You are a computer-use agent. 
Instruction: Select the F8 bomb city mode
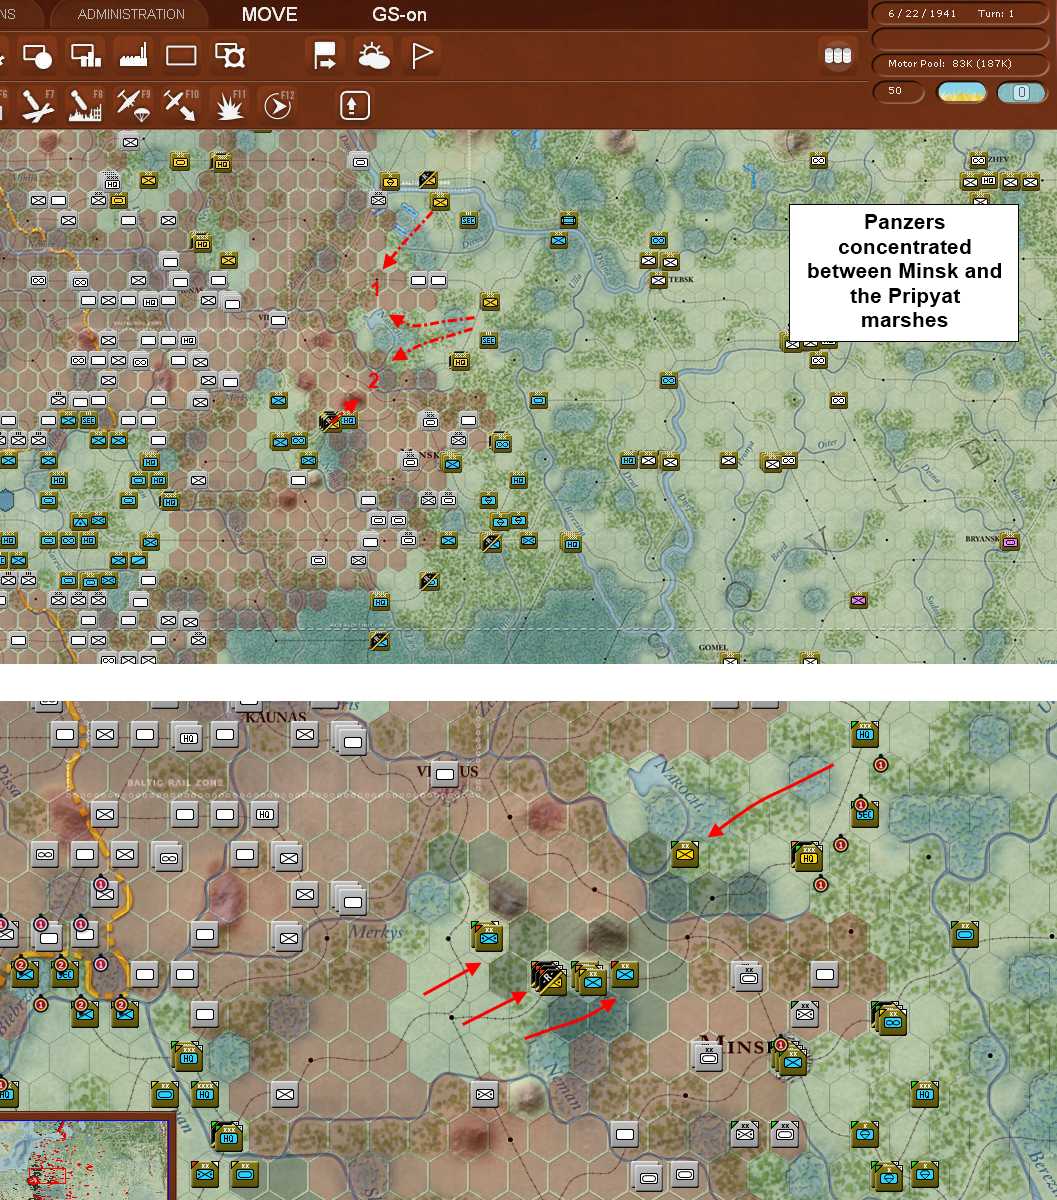click(85, 105)
